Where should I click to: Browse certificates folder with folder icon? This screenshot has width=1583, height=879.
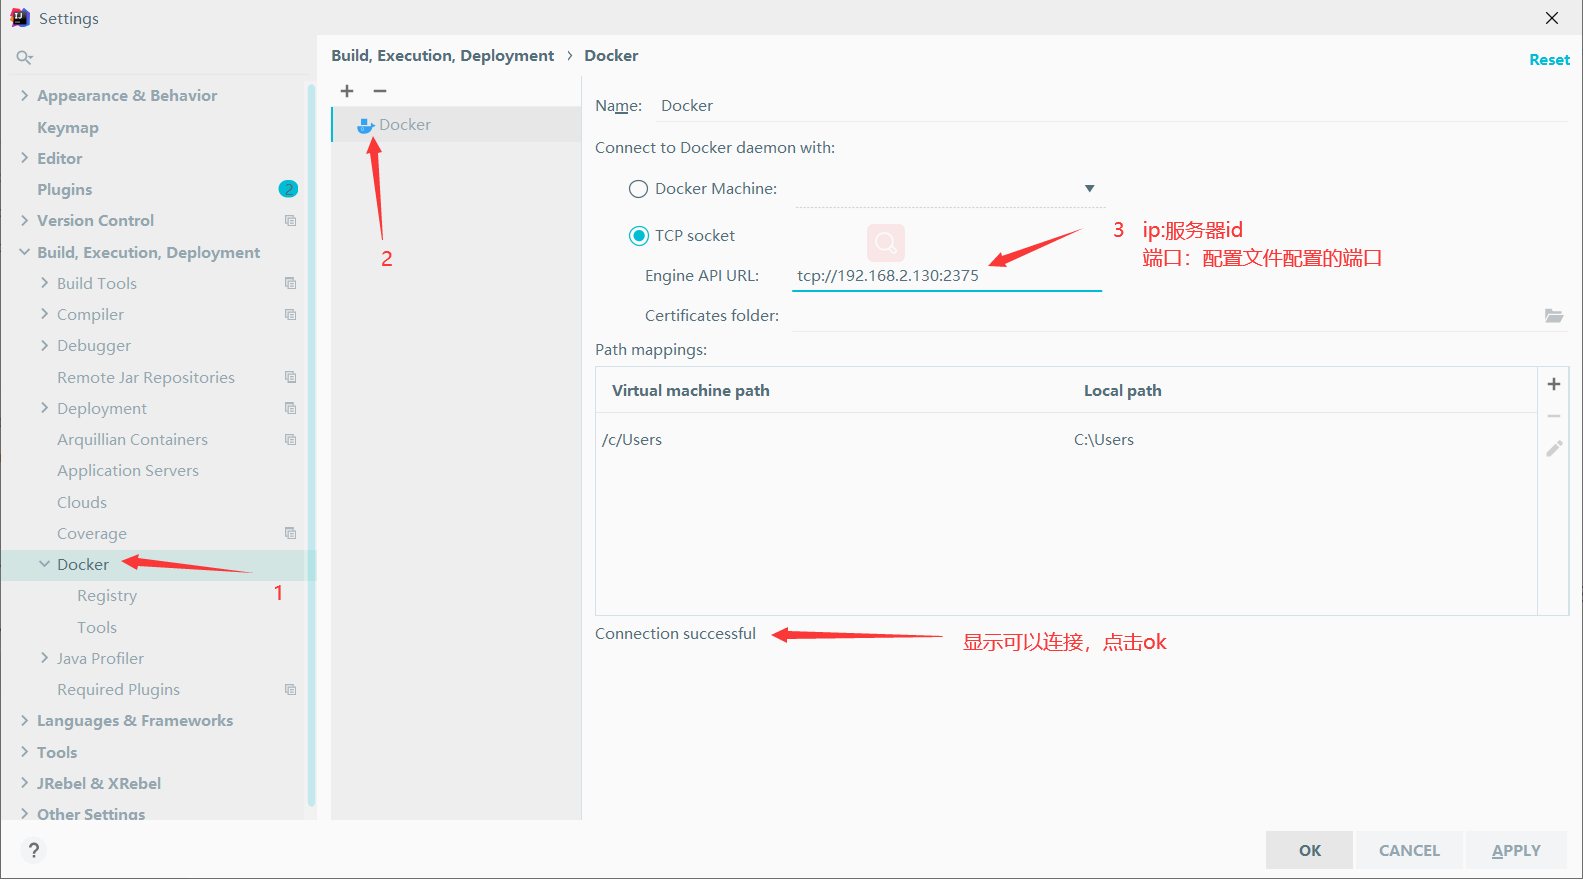pyautogui.click(x=1554, y=316)
